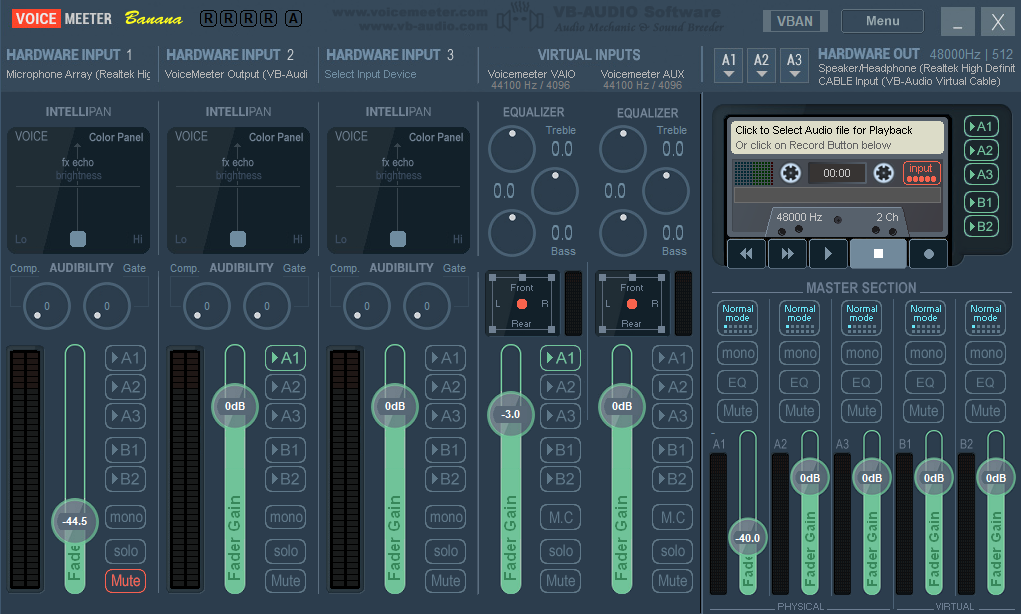
Task: Route recorder playback to A3
Action: (x=981, y=174)
